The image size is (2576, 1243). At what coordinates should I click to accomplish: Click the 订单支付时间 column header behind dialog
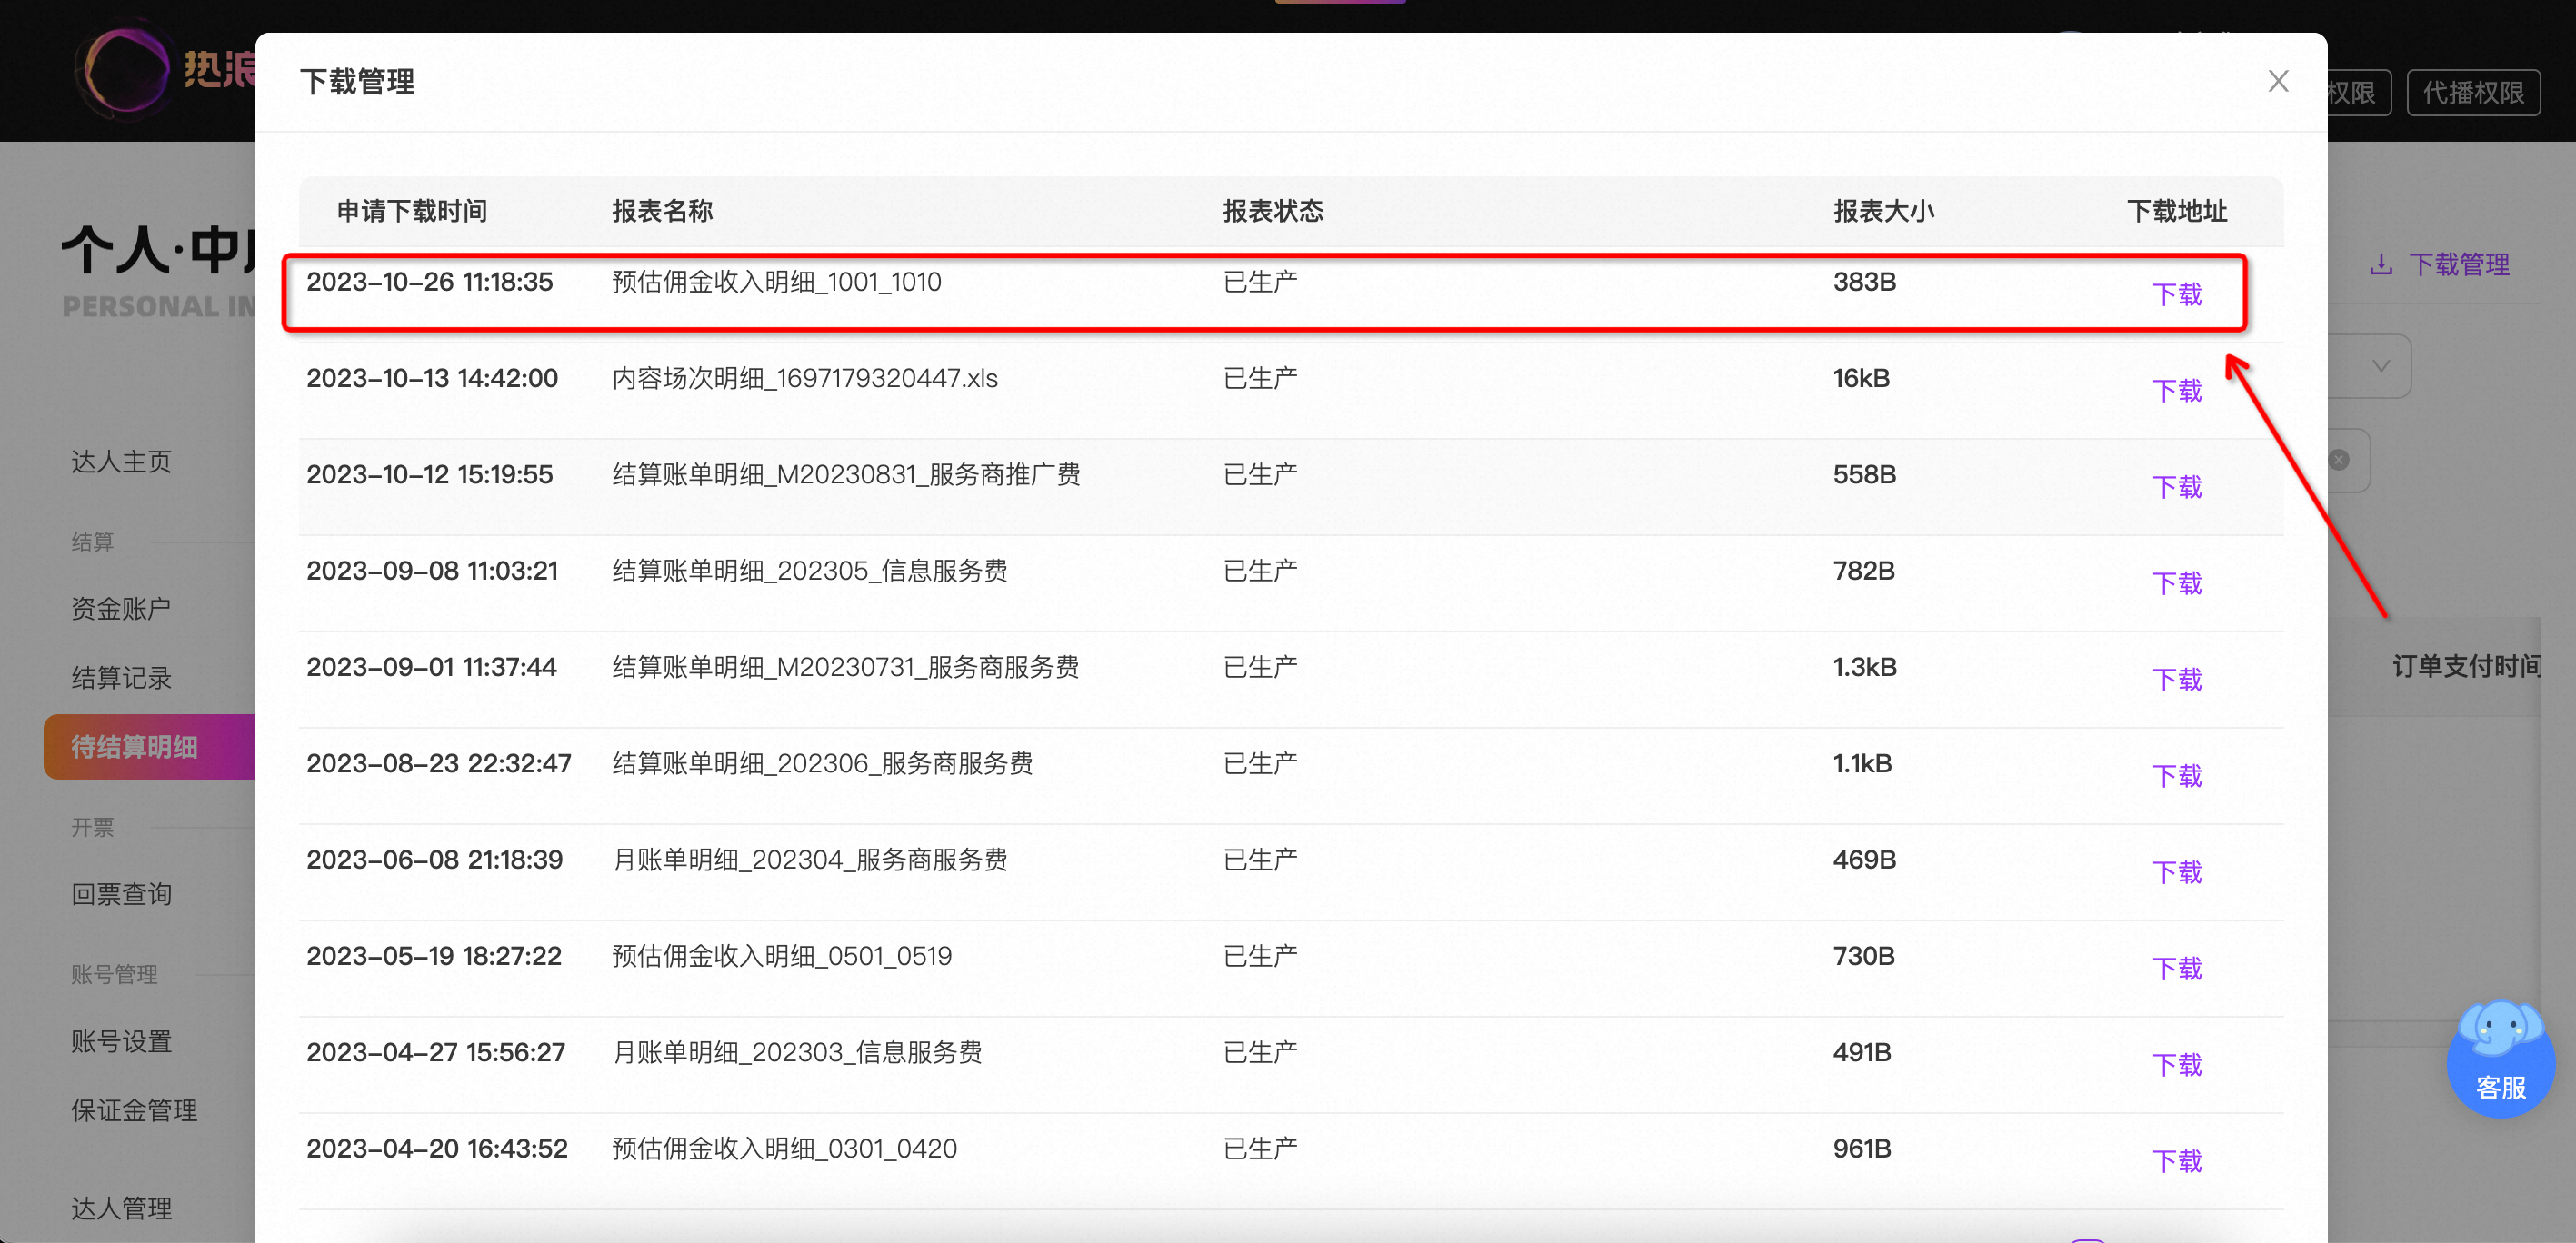click(x=2466, y=666)
